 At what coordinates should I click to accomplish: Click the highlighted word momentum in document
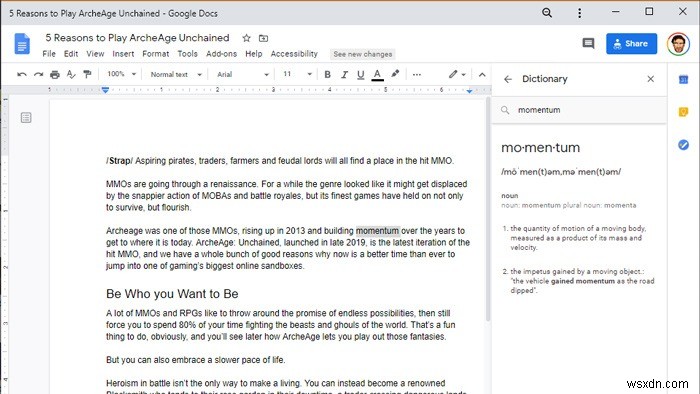tap(378, 231)
